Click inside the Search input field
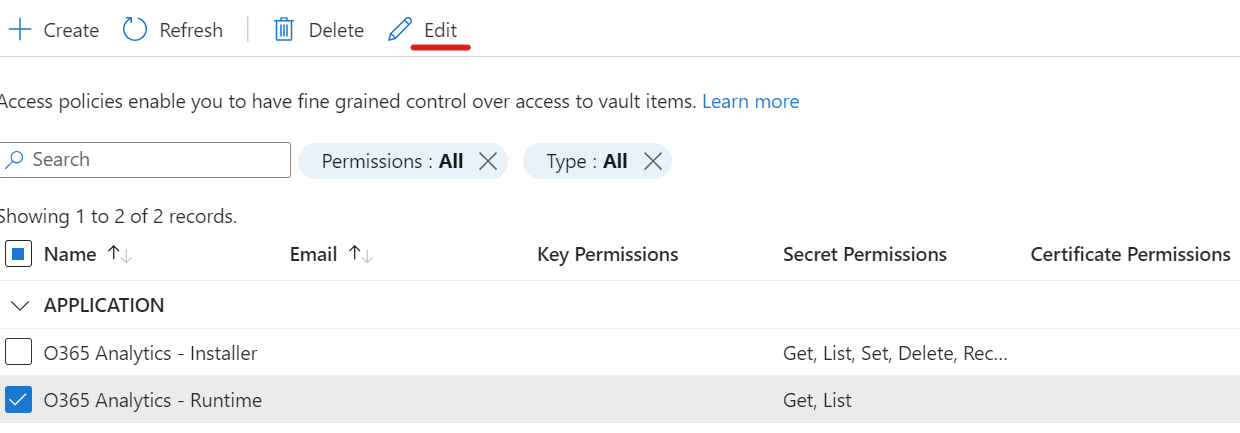 pos(159,160)
